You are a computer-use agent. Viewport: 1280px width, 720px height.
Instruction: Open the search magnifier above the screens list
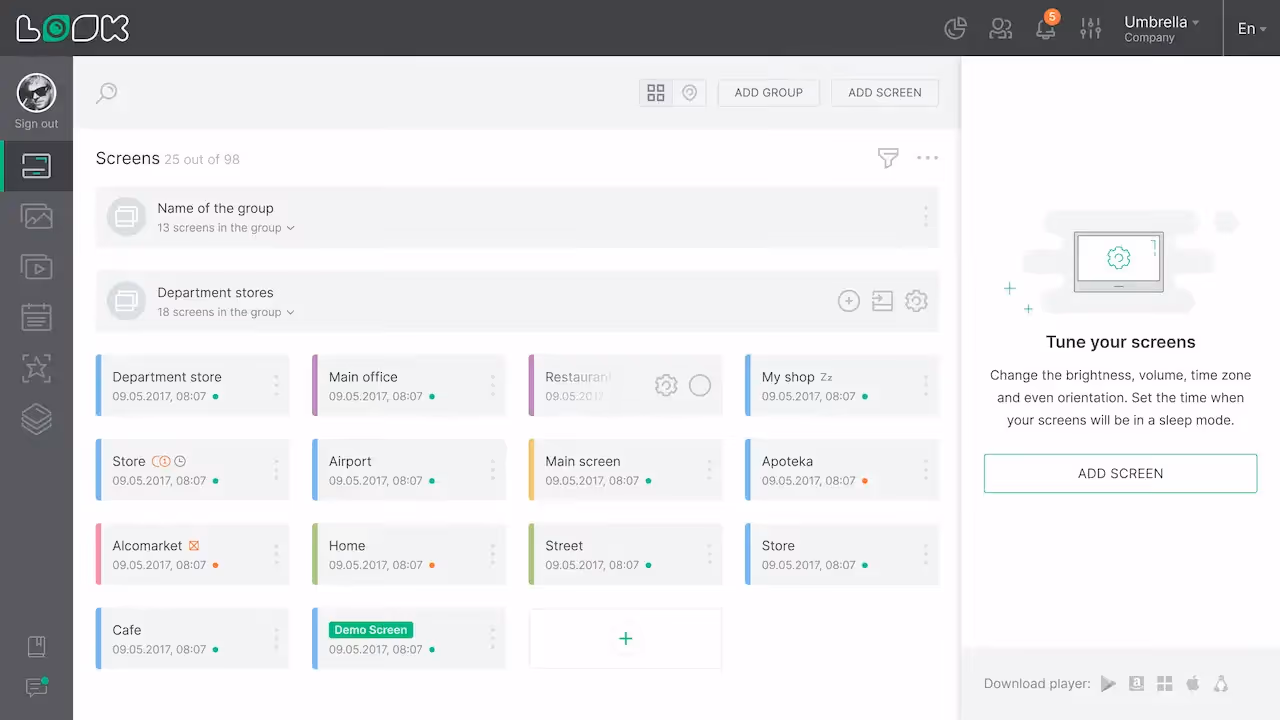106,92
